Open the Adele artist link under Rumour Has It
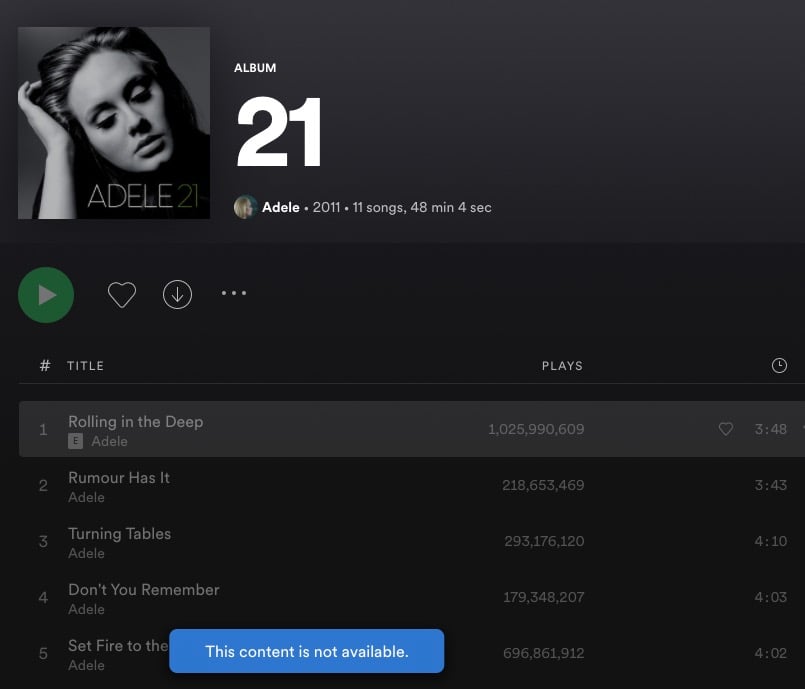The image size is (805, 689). (86, 497)
